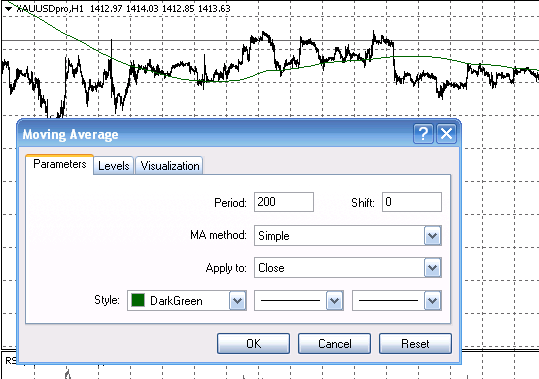The width and height of the screenshot is (539, 379).
Task: Close the Moving Average dialog
Action: [x=446, y=133]
